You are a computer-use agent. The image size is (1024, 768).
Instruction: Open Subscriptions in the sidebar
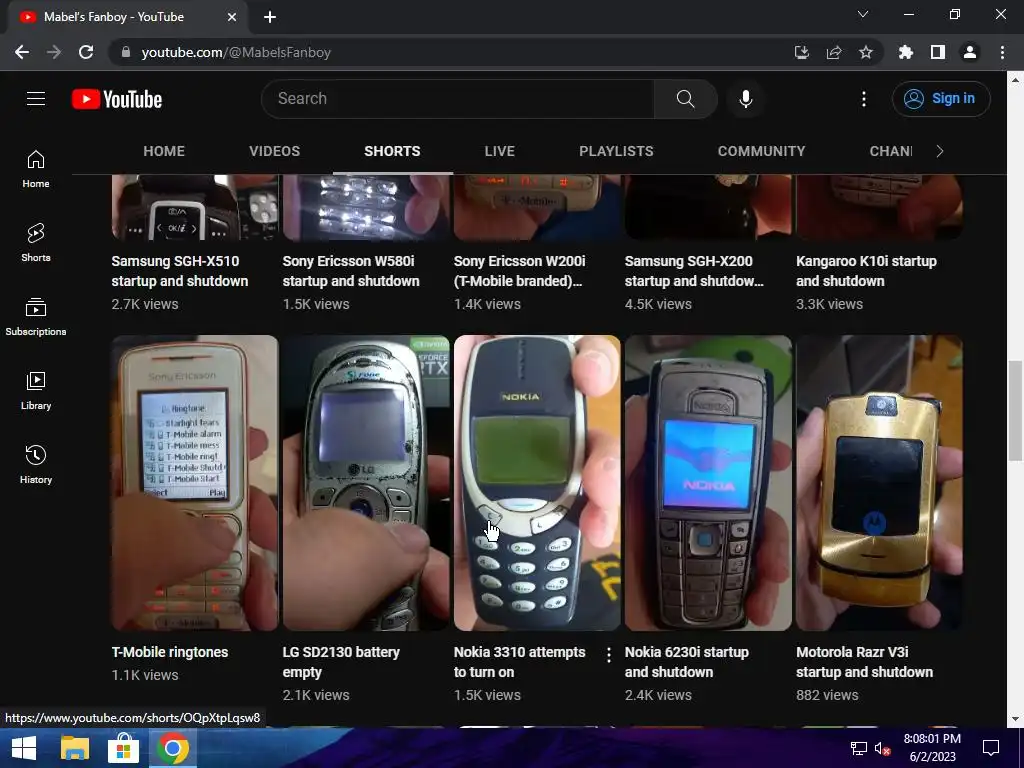coord(36,316)
